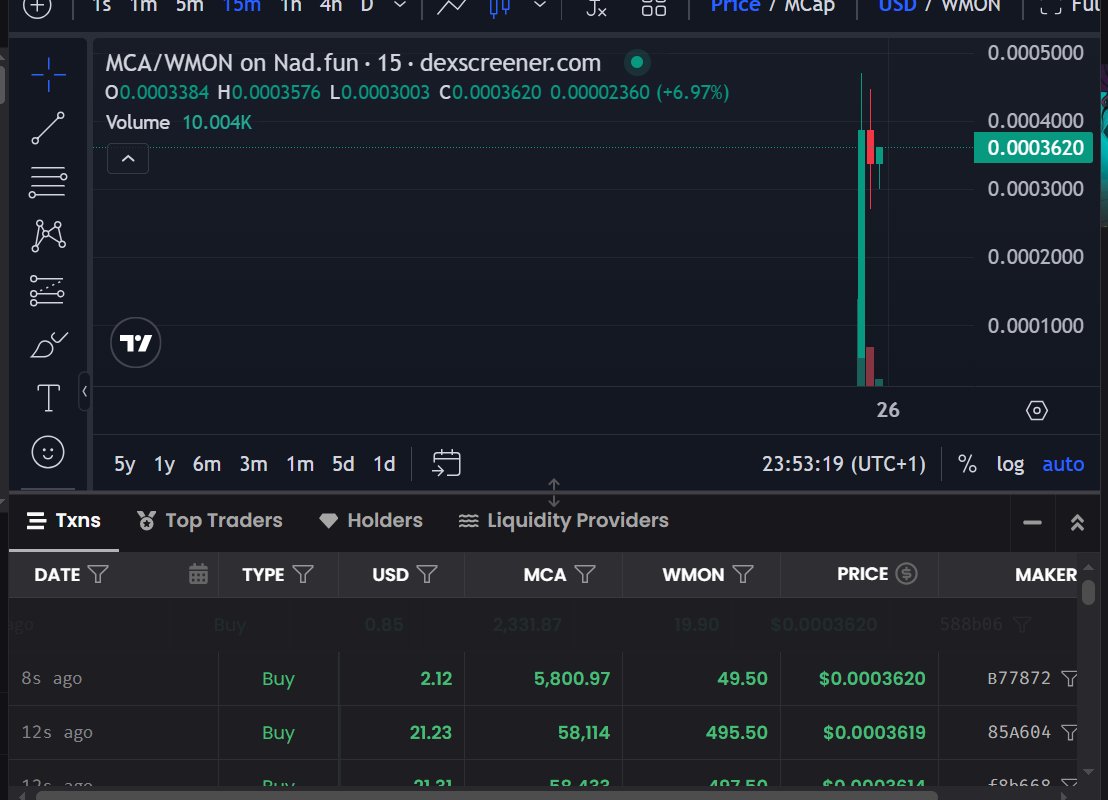Click the add symbol plus icon
The width and height of the screenshot is (1108, 800).
pyautogui.click(x=37, y=8)
